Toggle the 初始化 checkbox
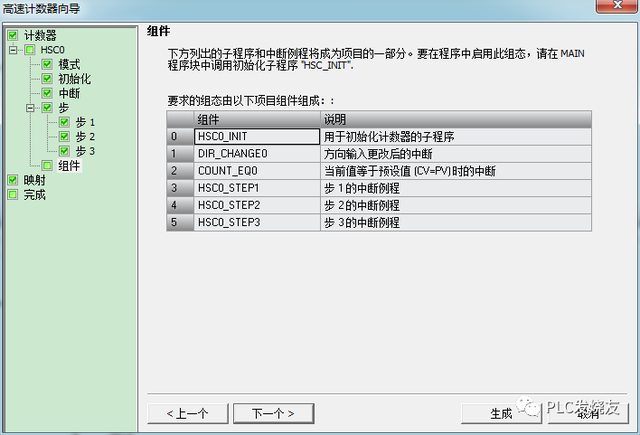Viewport: 640px width, 435px height. (47, 78)
